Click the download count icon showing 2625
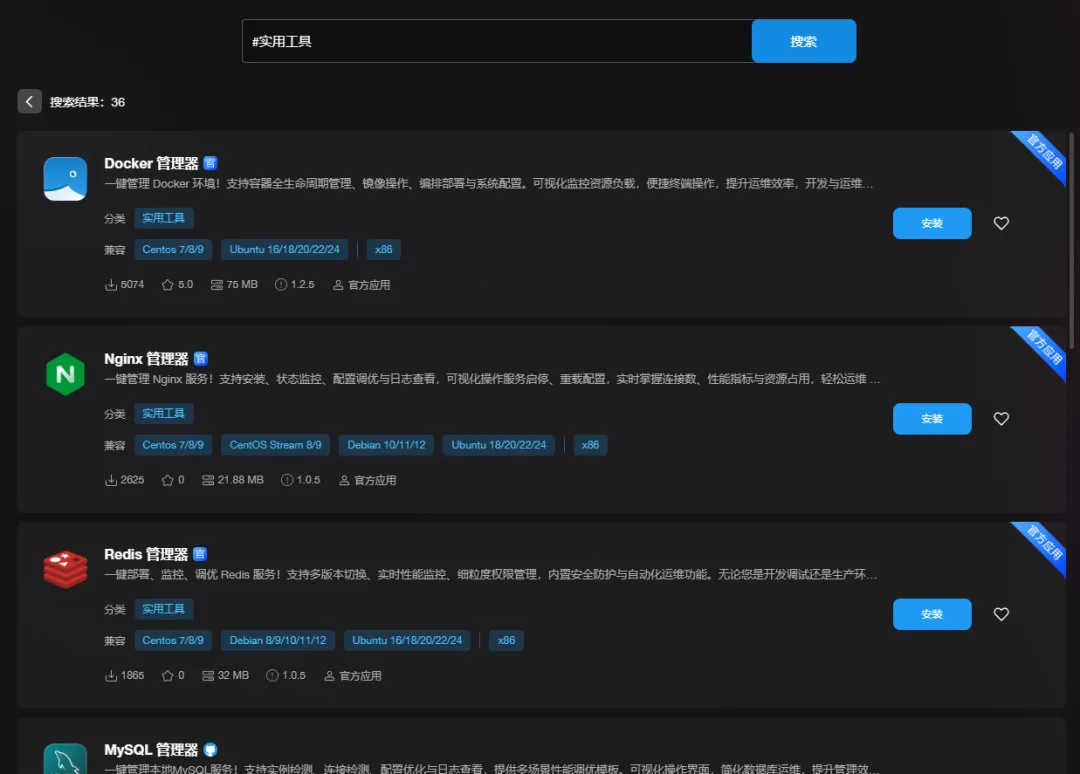This screenshot has width=1080, height=774. click(110, 480)
